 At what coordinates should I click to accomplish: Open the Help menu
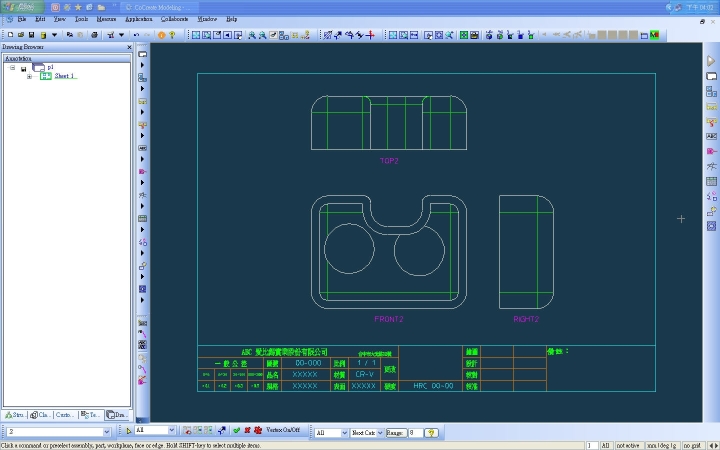pos(231,19)
